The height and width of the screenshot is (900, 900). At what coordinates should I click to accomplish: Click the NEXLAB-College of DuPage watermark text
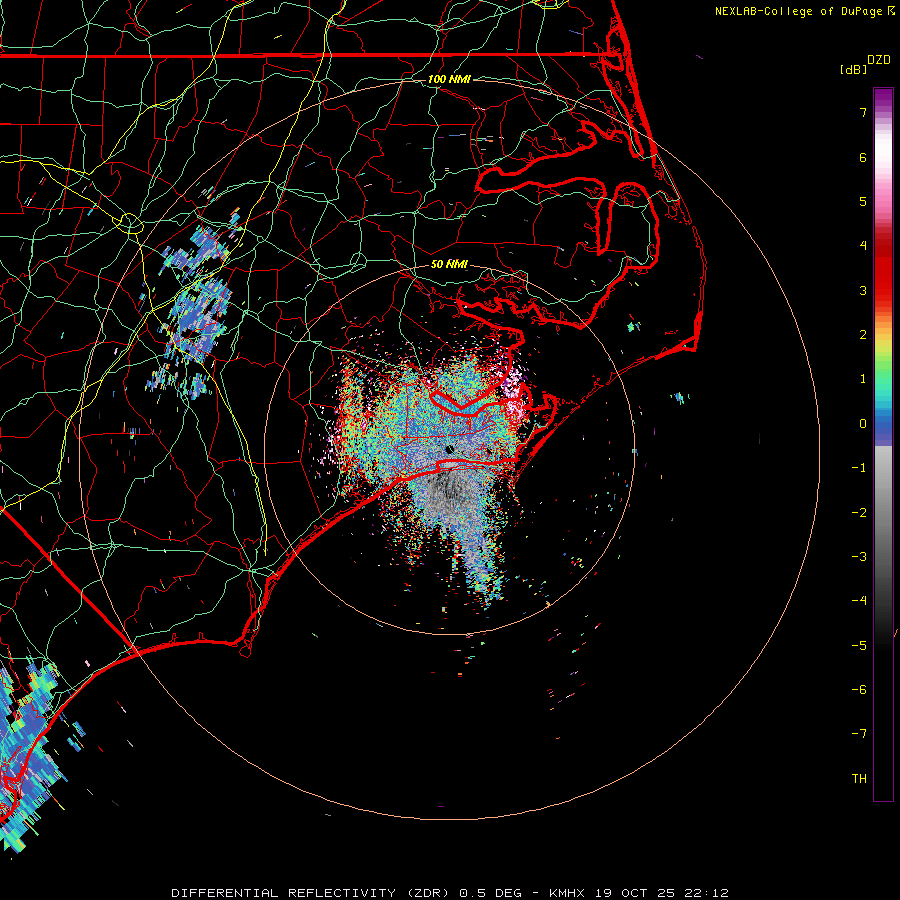pyautogui.click(x=805, y=11)
